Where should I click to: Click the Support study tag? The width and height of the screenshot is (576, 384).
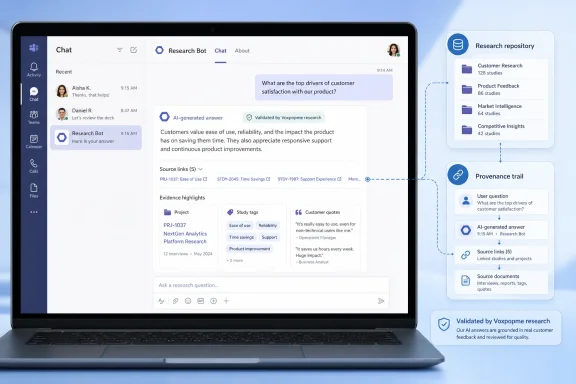269,237
